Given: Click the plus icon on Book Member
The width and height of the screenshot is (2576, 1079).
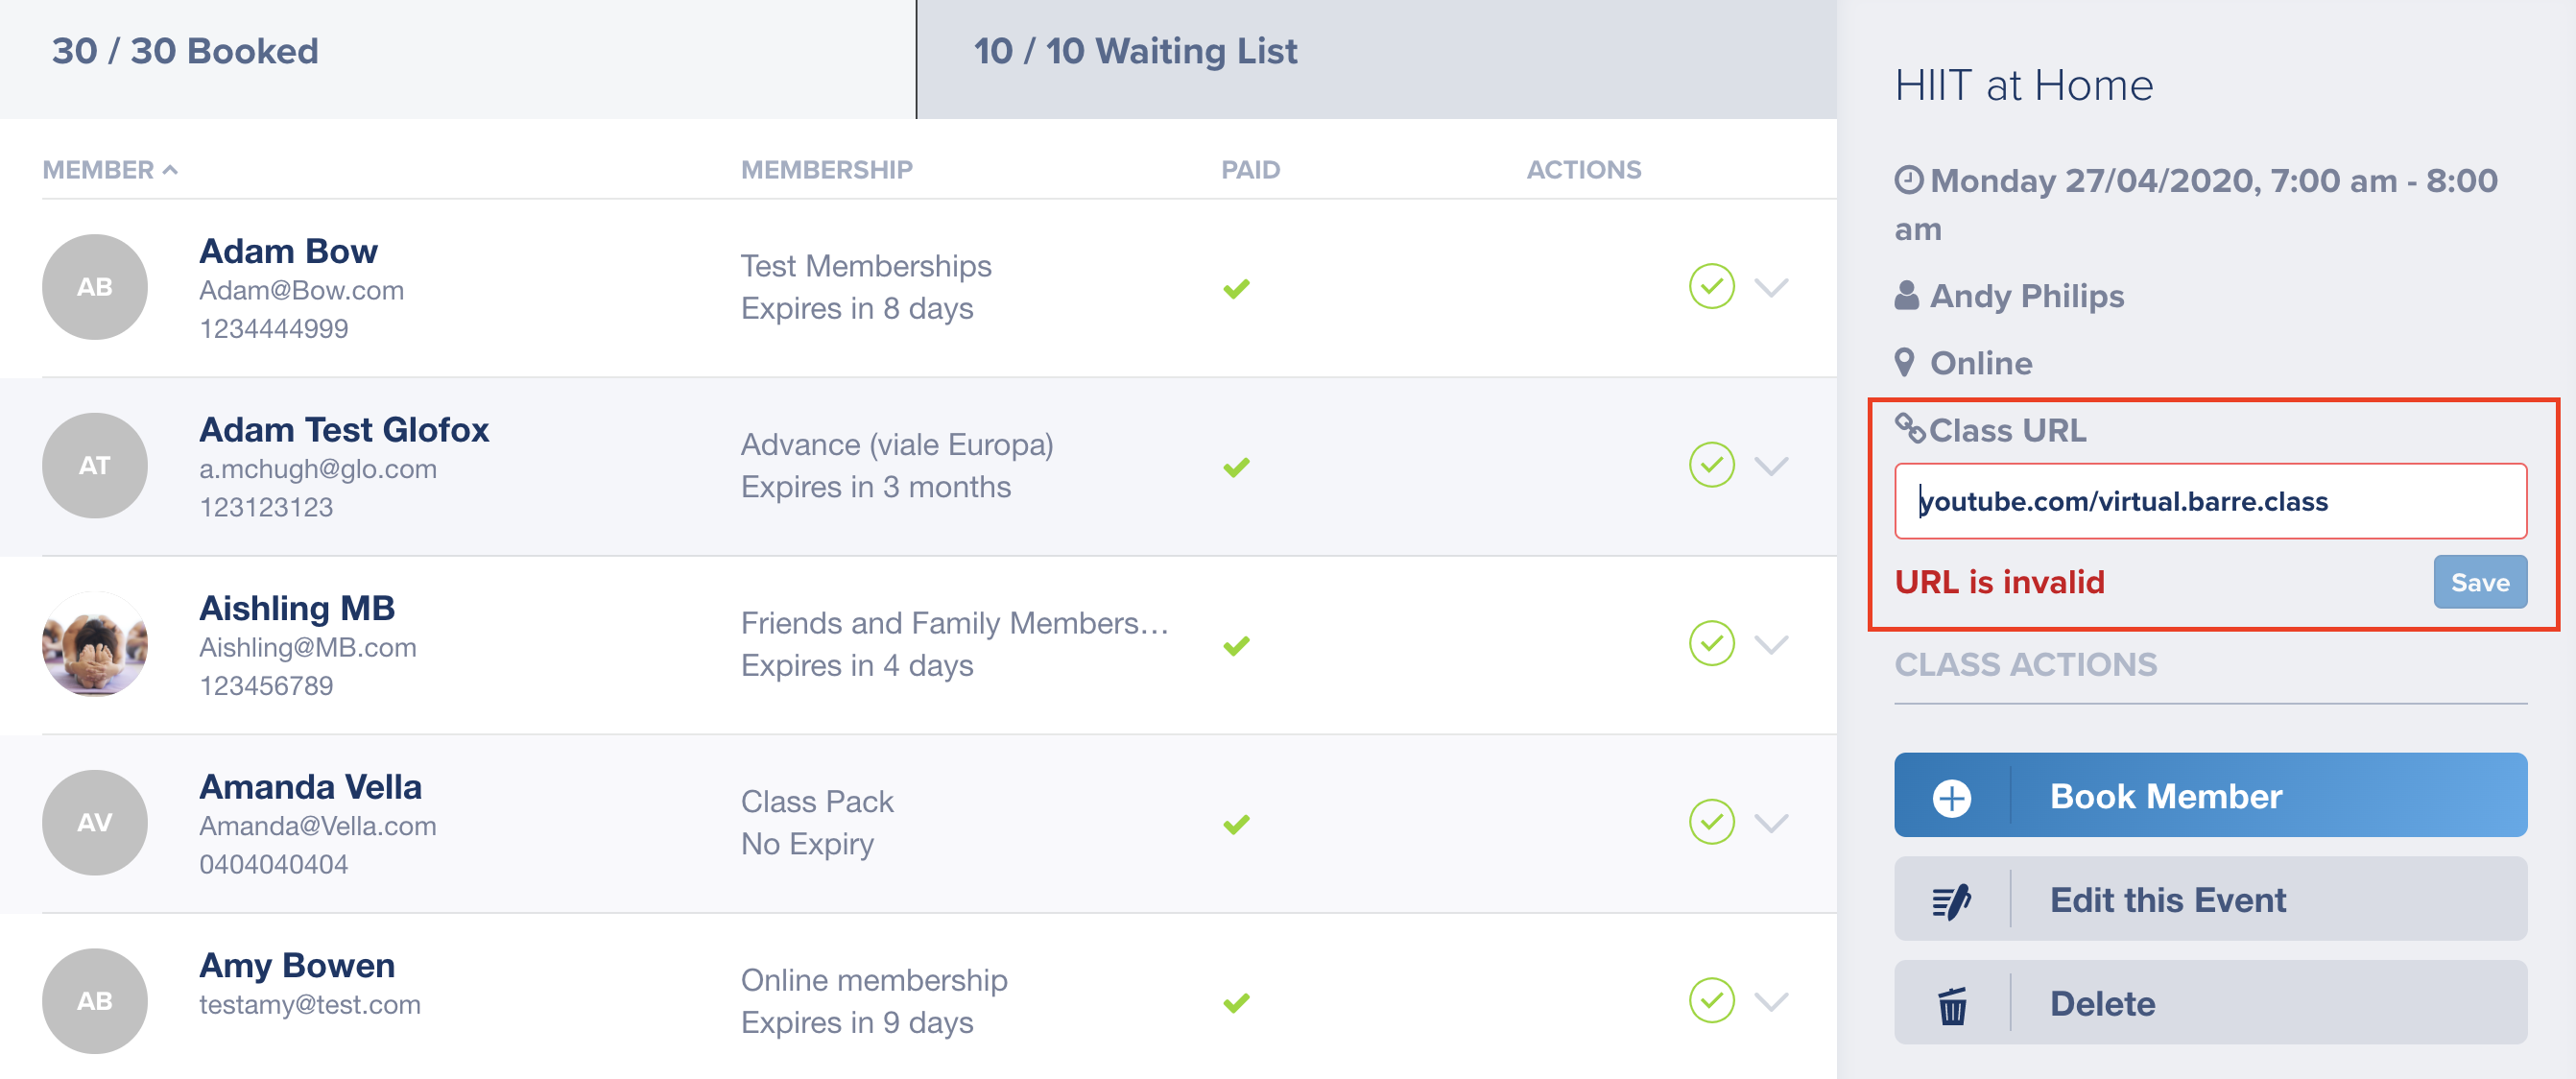Looking at the screenshot, I should point(1951,797).
